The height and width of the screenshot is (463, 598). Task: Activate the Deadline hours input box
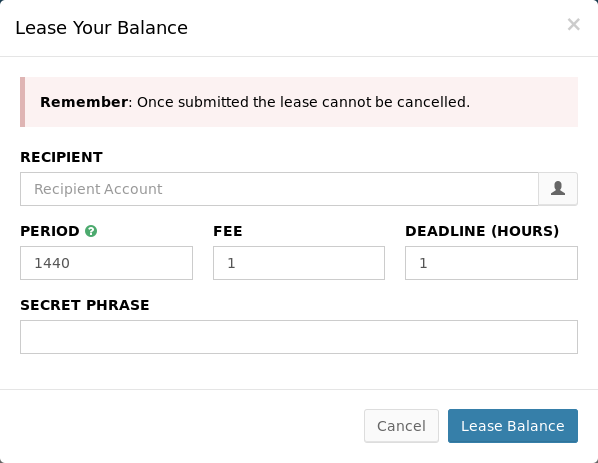coord(491,263)
